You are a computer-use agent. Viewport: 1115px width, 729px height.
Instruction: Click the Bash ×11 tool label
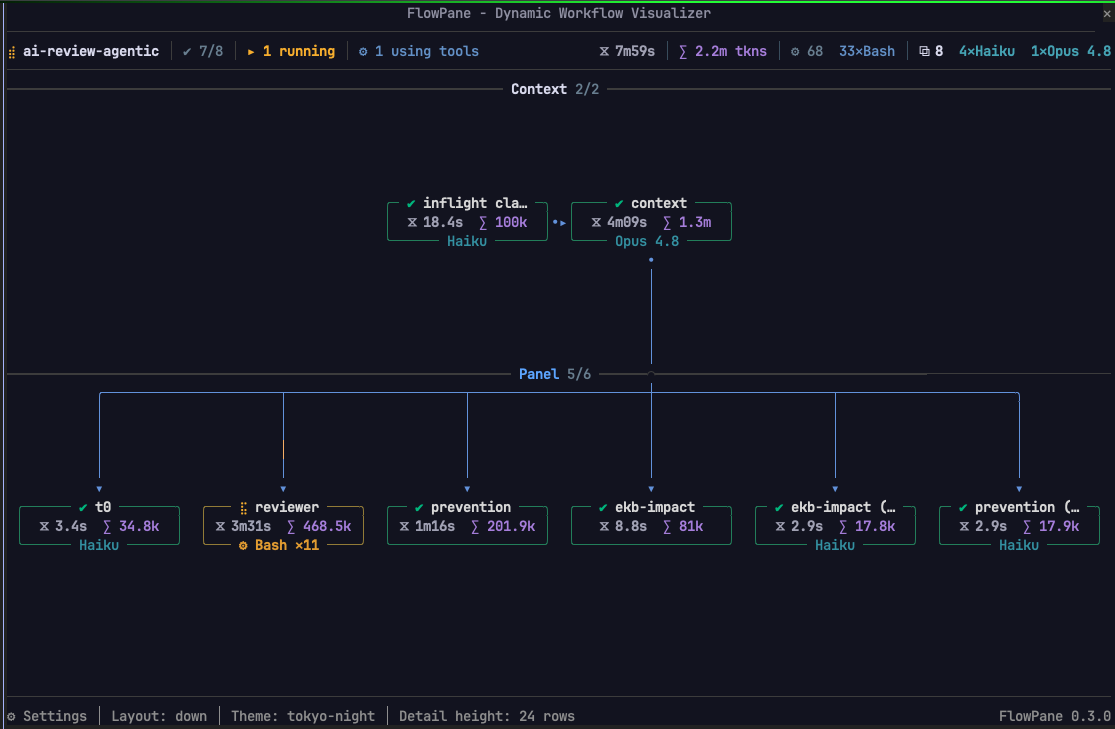click(x=287, y=546)
